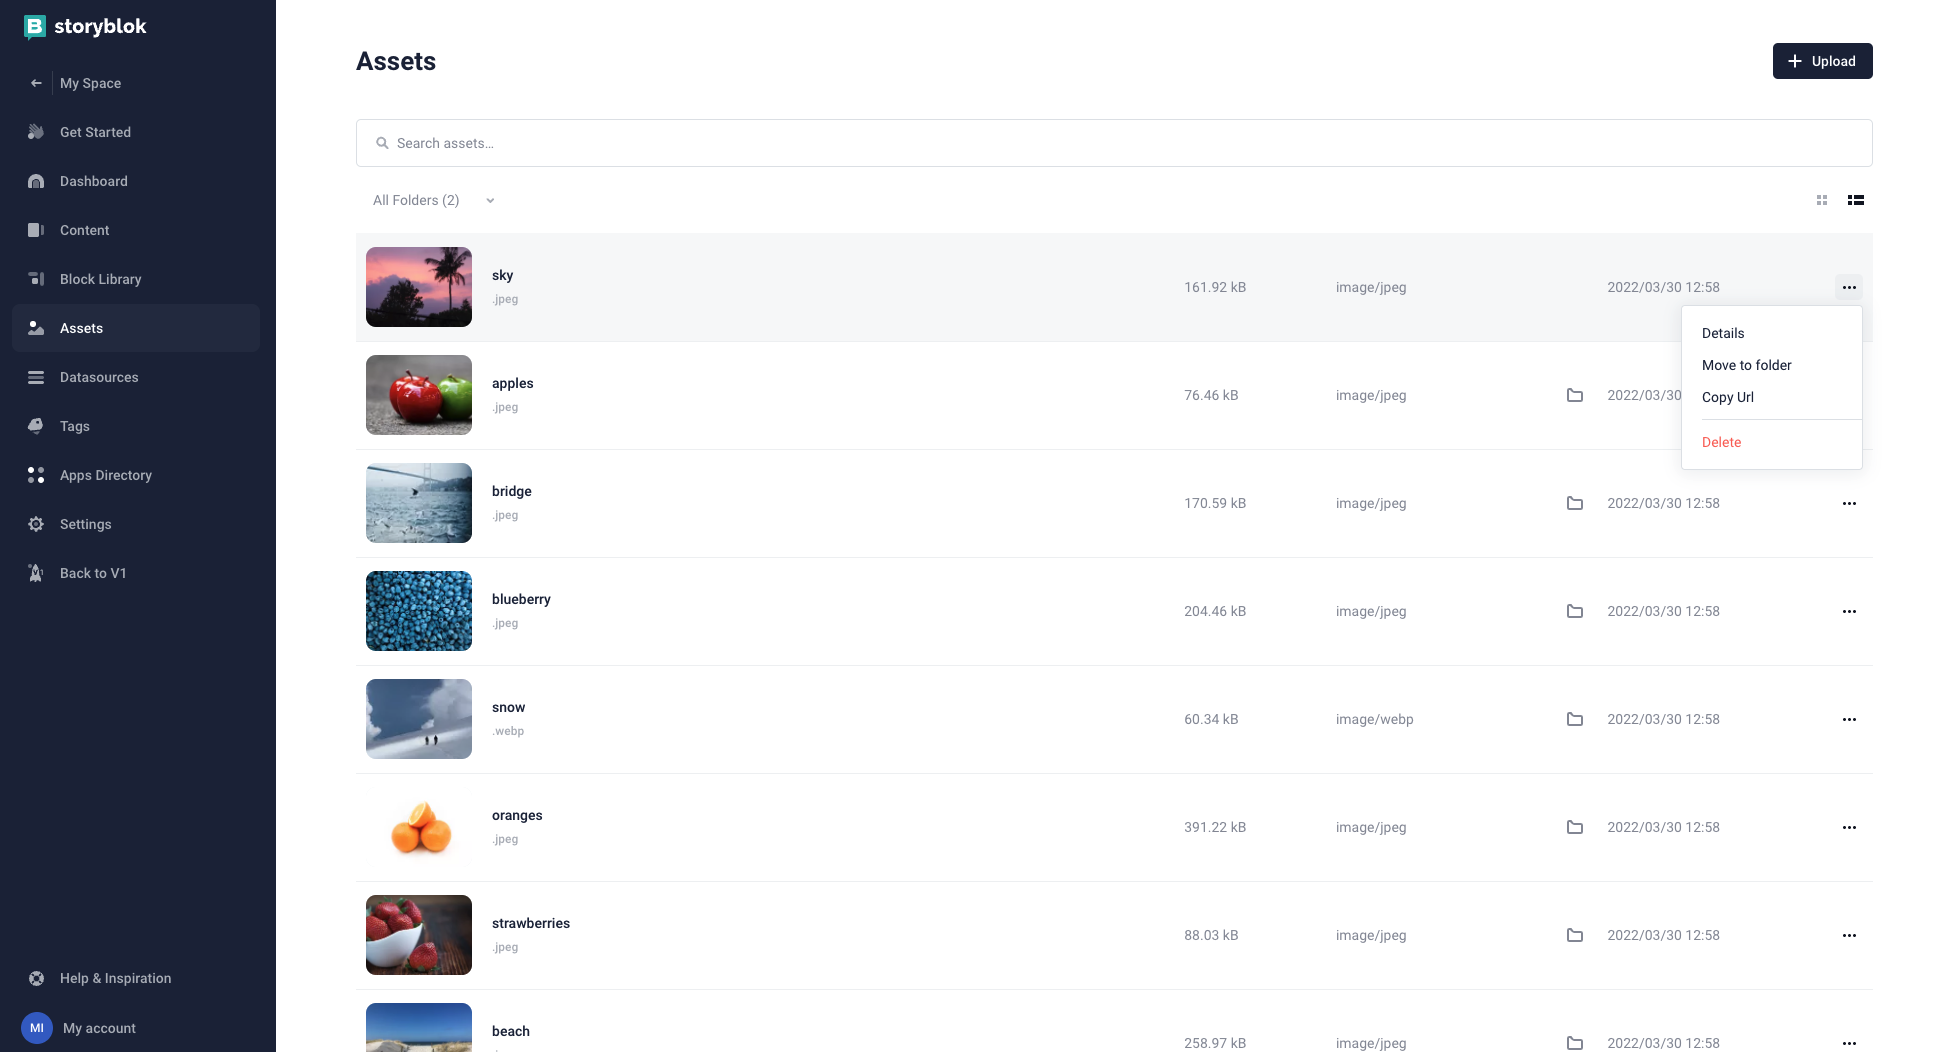This screenshot has width=1947, height=1052.
Task: Open the Content section
Action: [x=84, y=230]
